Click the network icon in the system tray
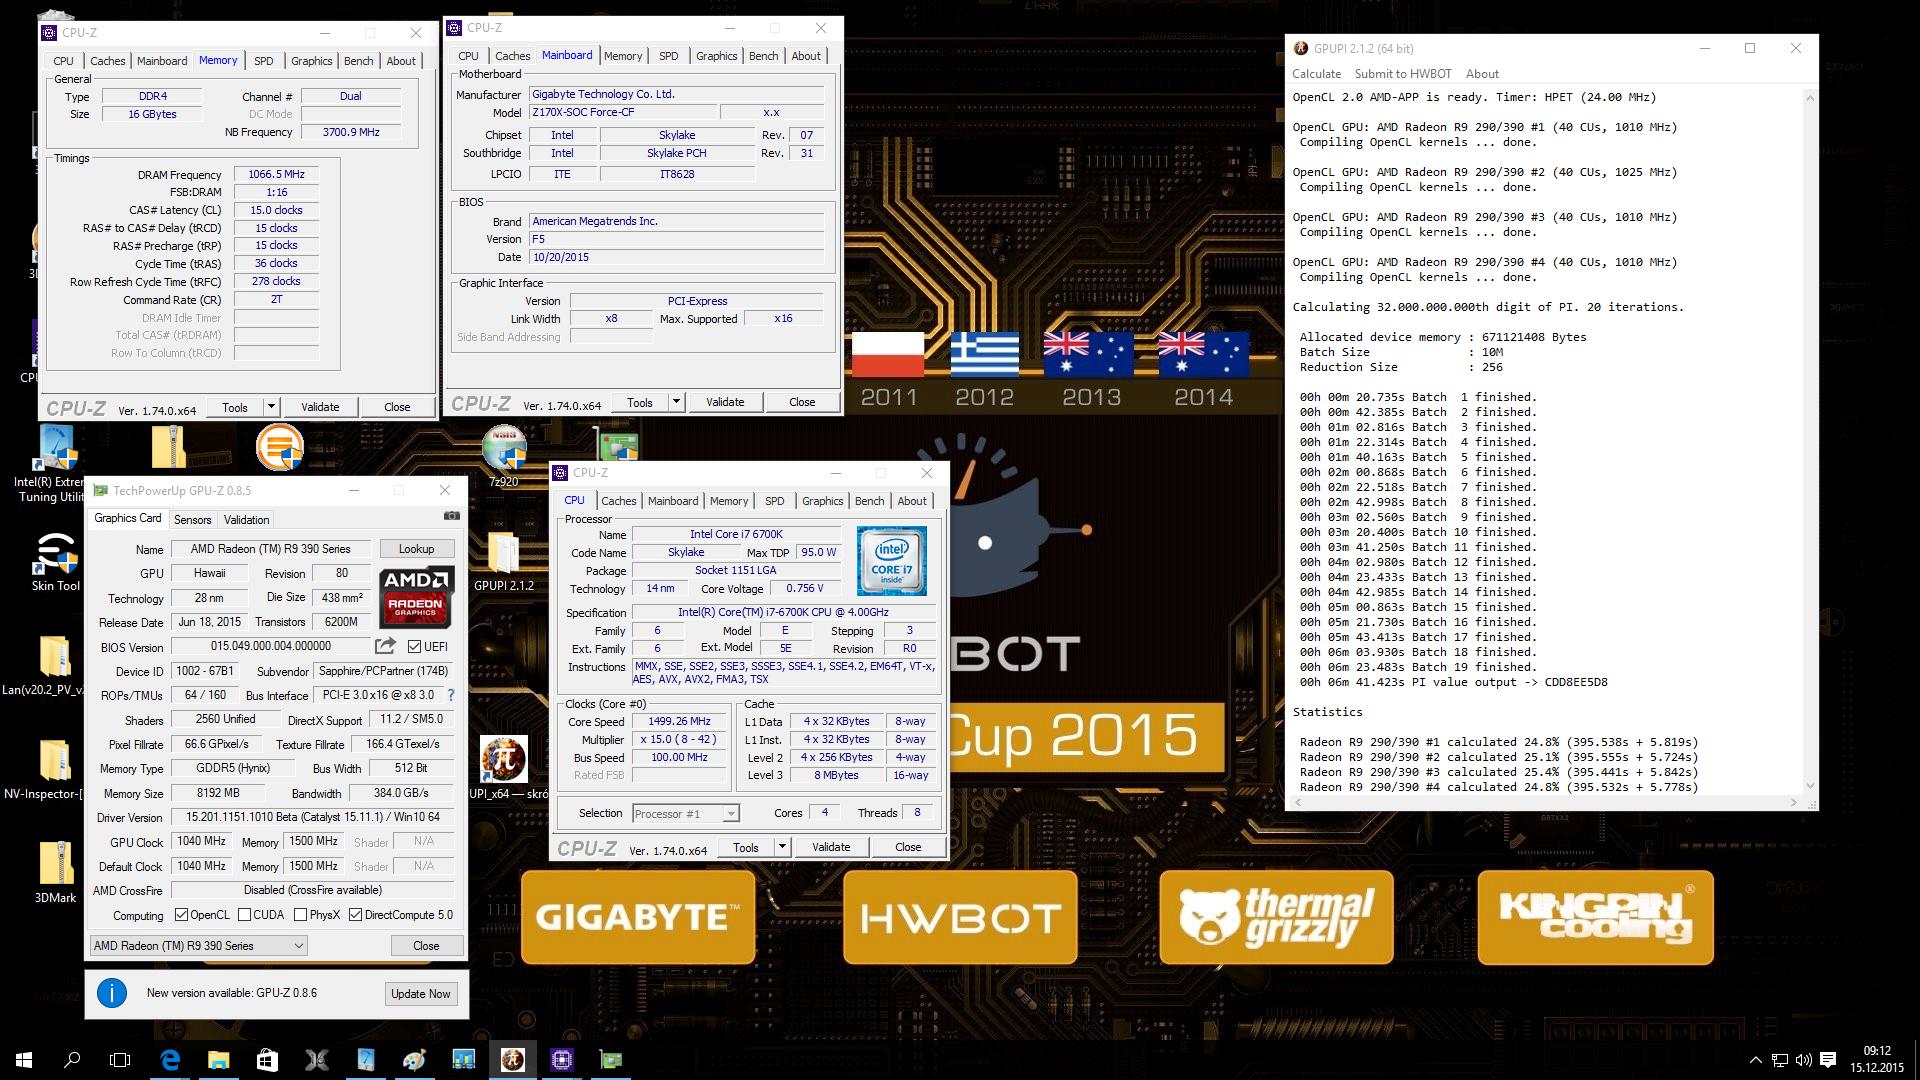The height and width of the screenshot is (1080, 1920). (x=1780, y=1060)
